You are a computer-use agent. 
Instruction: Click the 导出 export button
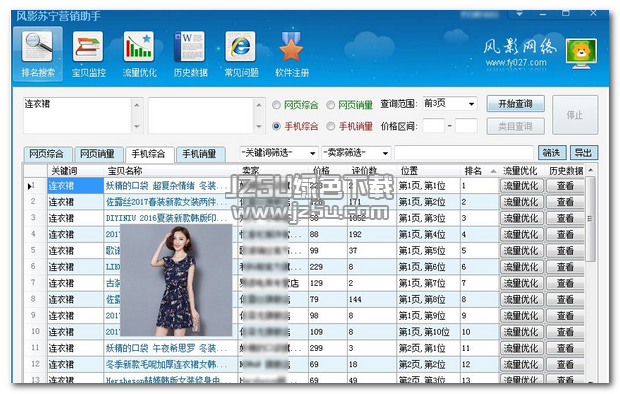[583, 153]
